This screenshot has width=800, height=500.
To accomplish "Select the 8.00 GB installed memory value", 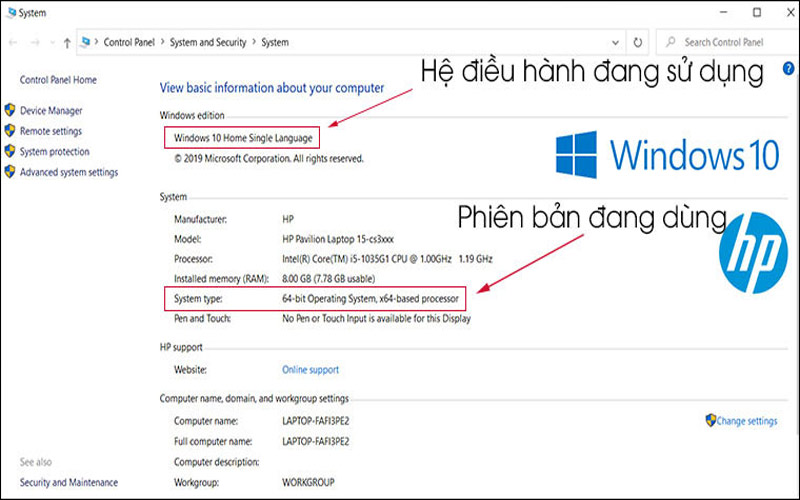I will (x=329, y=279).
